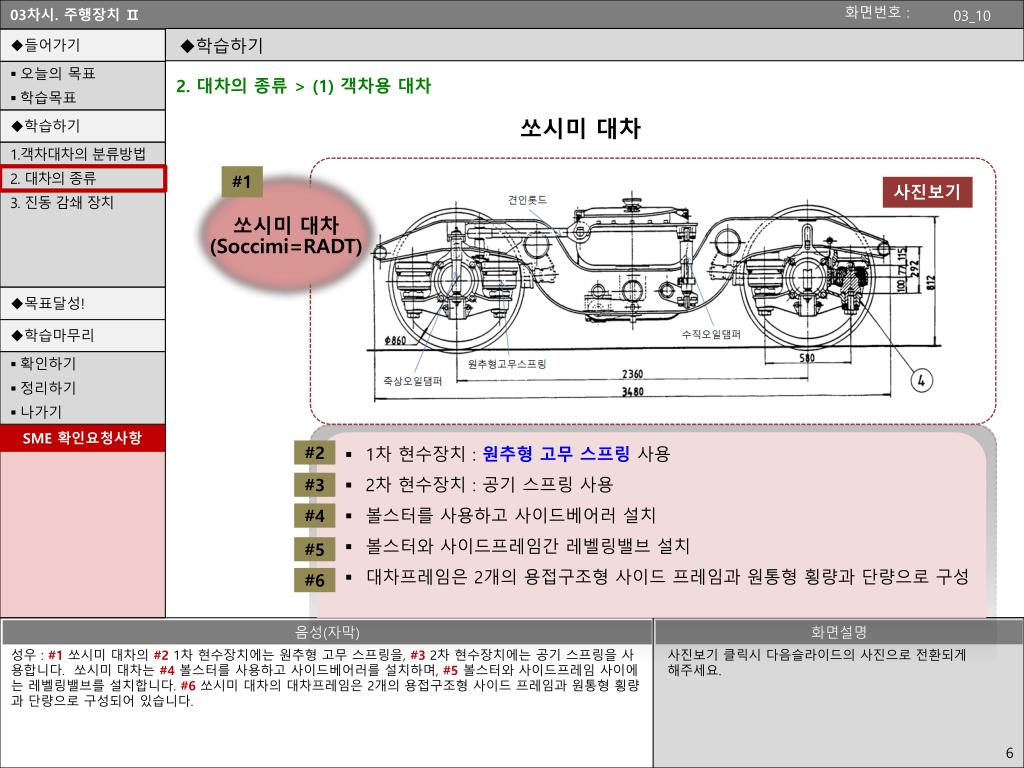Click the #6 marker badge

point(314,580)
